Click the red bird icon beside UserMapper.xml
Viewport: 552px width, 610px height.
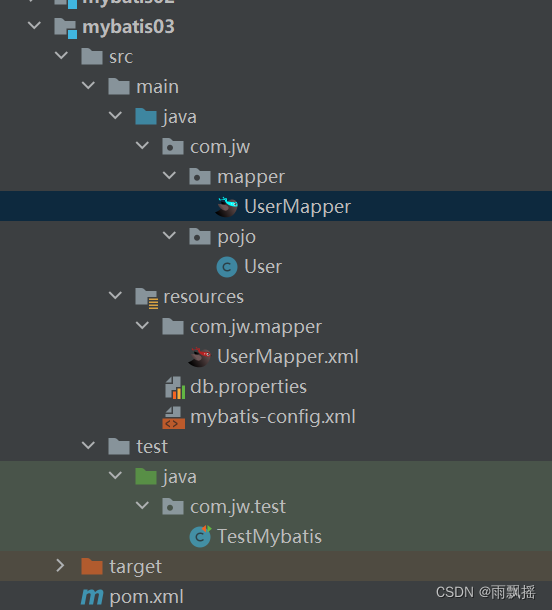point(200,357)
